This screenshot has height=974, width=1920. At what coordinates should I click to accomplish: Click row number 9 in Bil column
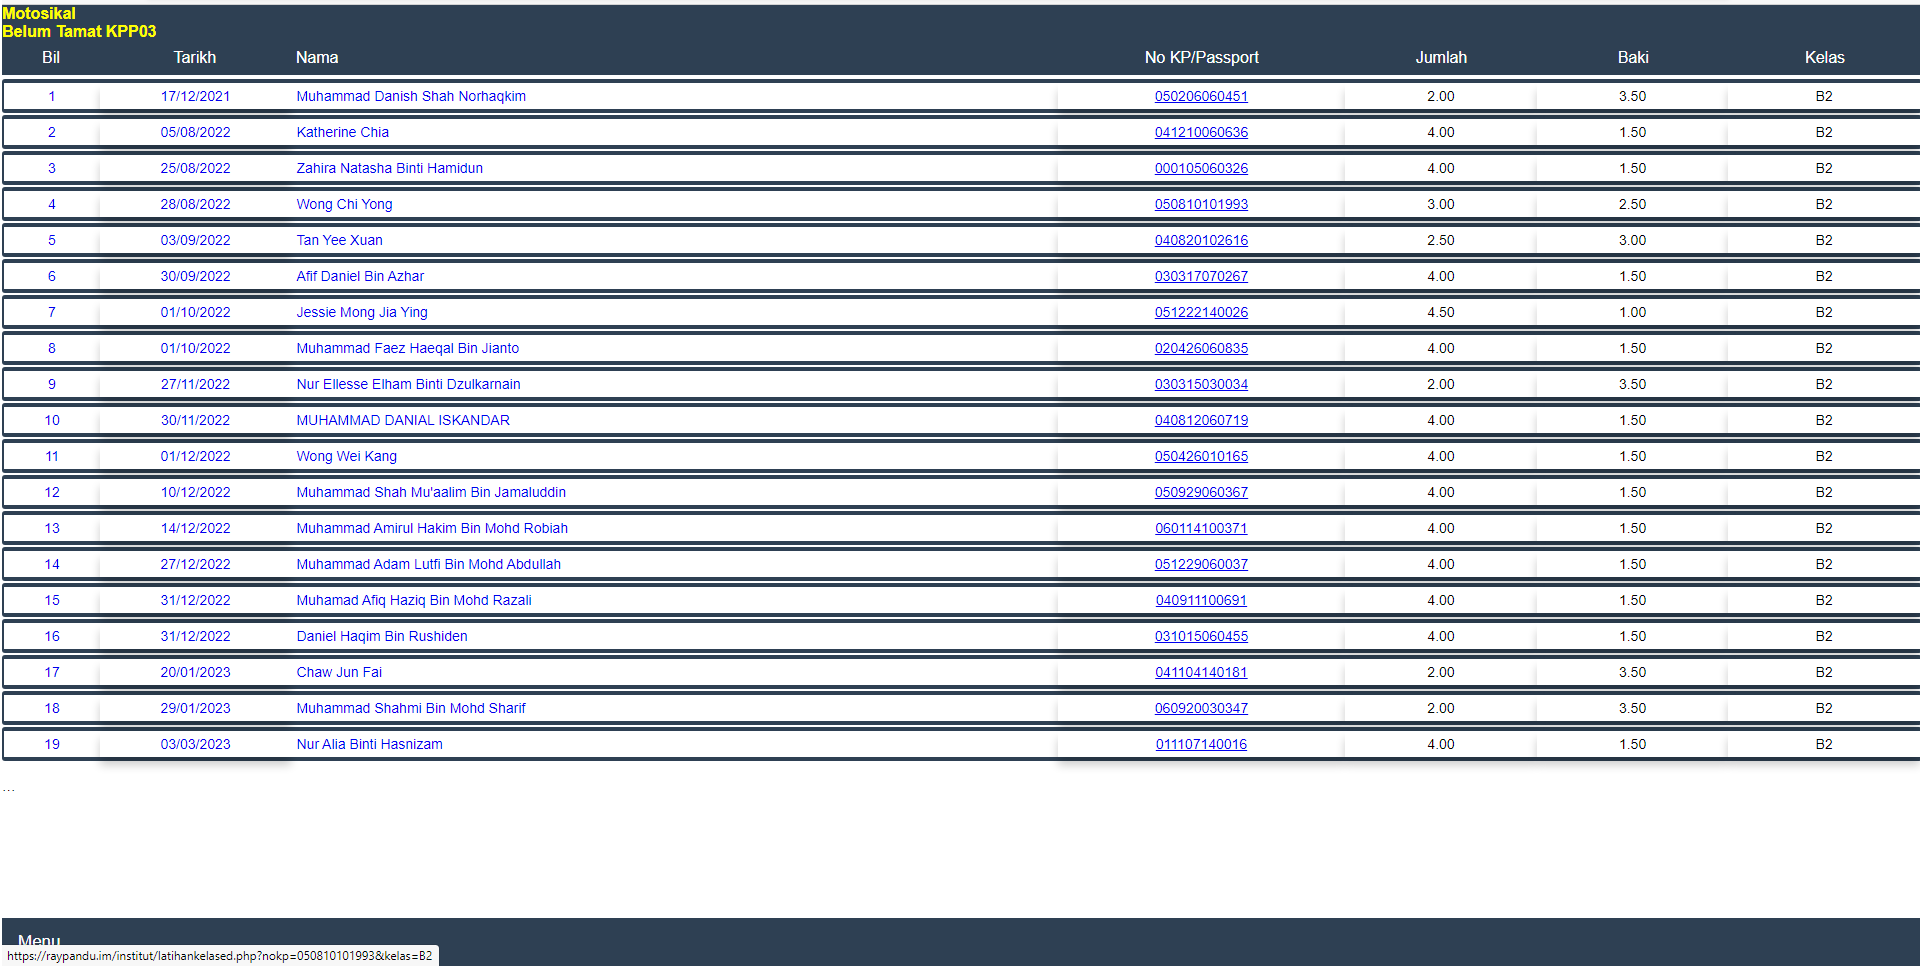pos(52,385)
